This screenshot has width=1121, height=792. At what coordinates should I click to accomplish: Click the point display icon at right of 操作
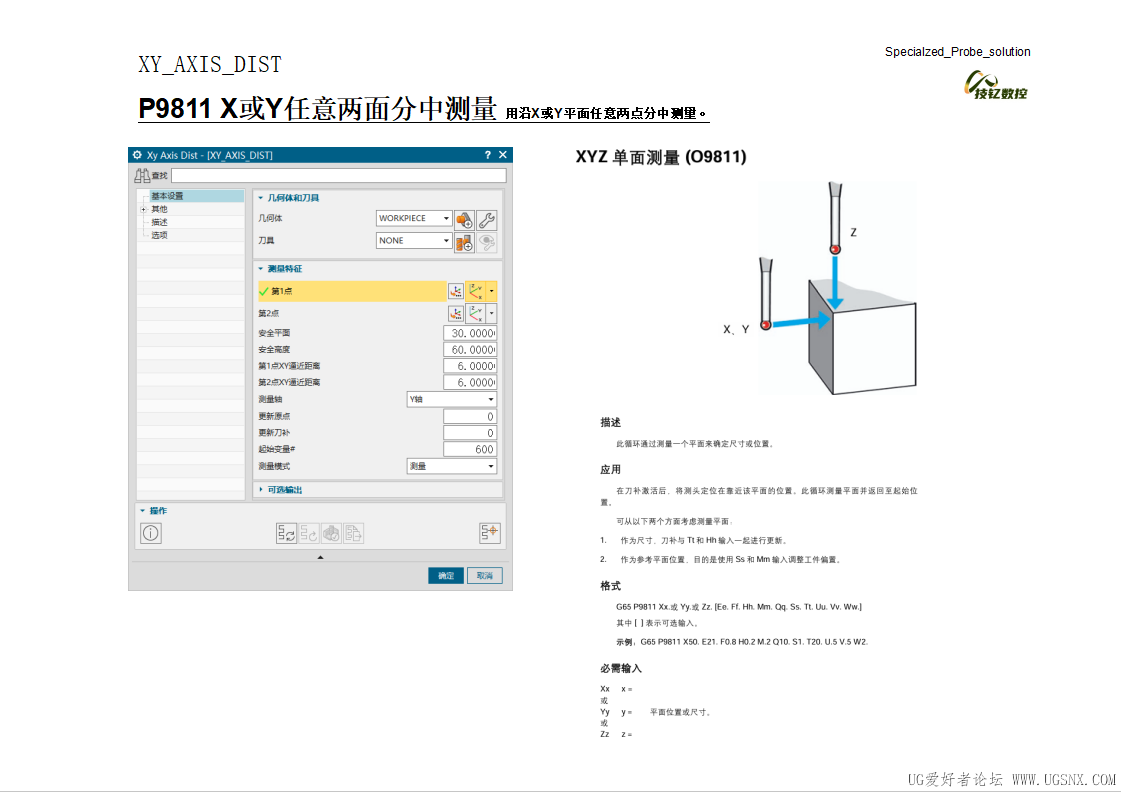pyautogui.click(x=490, y=533)
